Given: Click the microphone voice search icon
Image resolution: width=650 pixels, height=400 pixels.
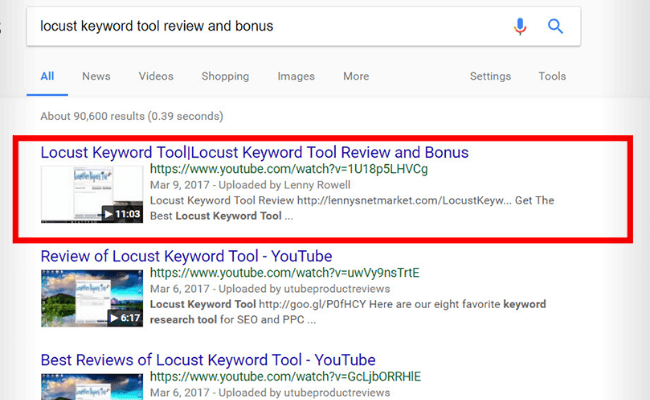Looking at the screenshot, I should tap(520, 27).
